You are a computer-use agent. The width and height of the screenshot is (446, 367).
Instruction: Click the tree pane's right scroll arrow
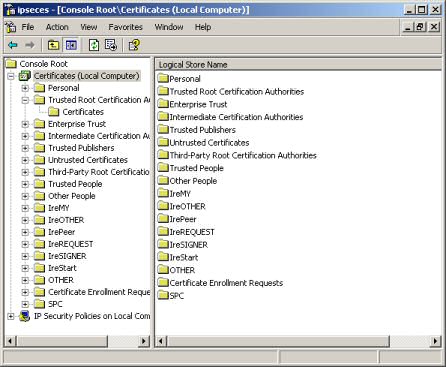click(x=144, y=341)
